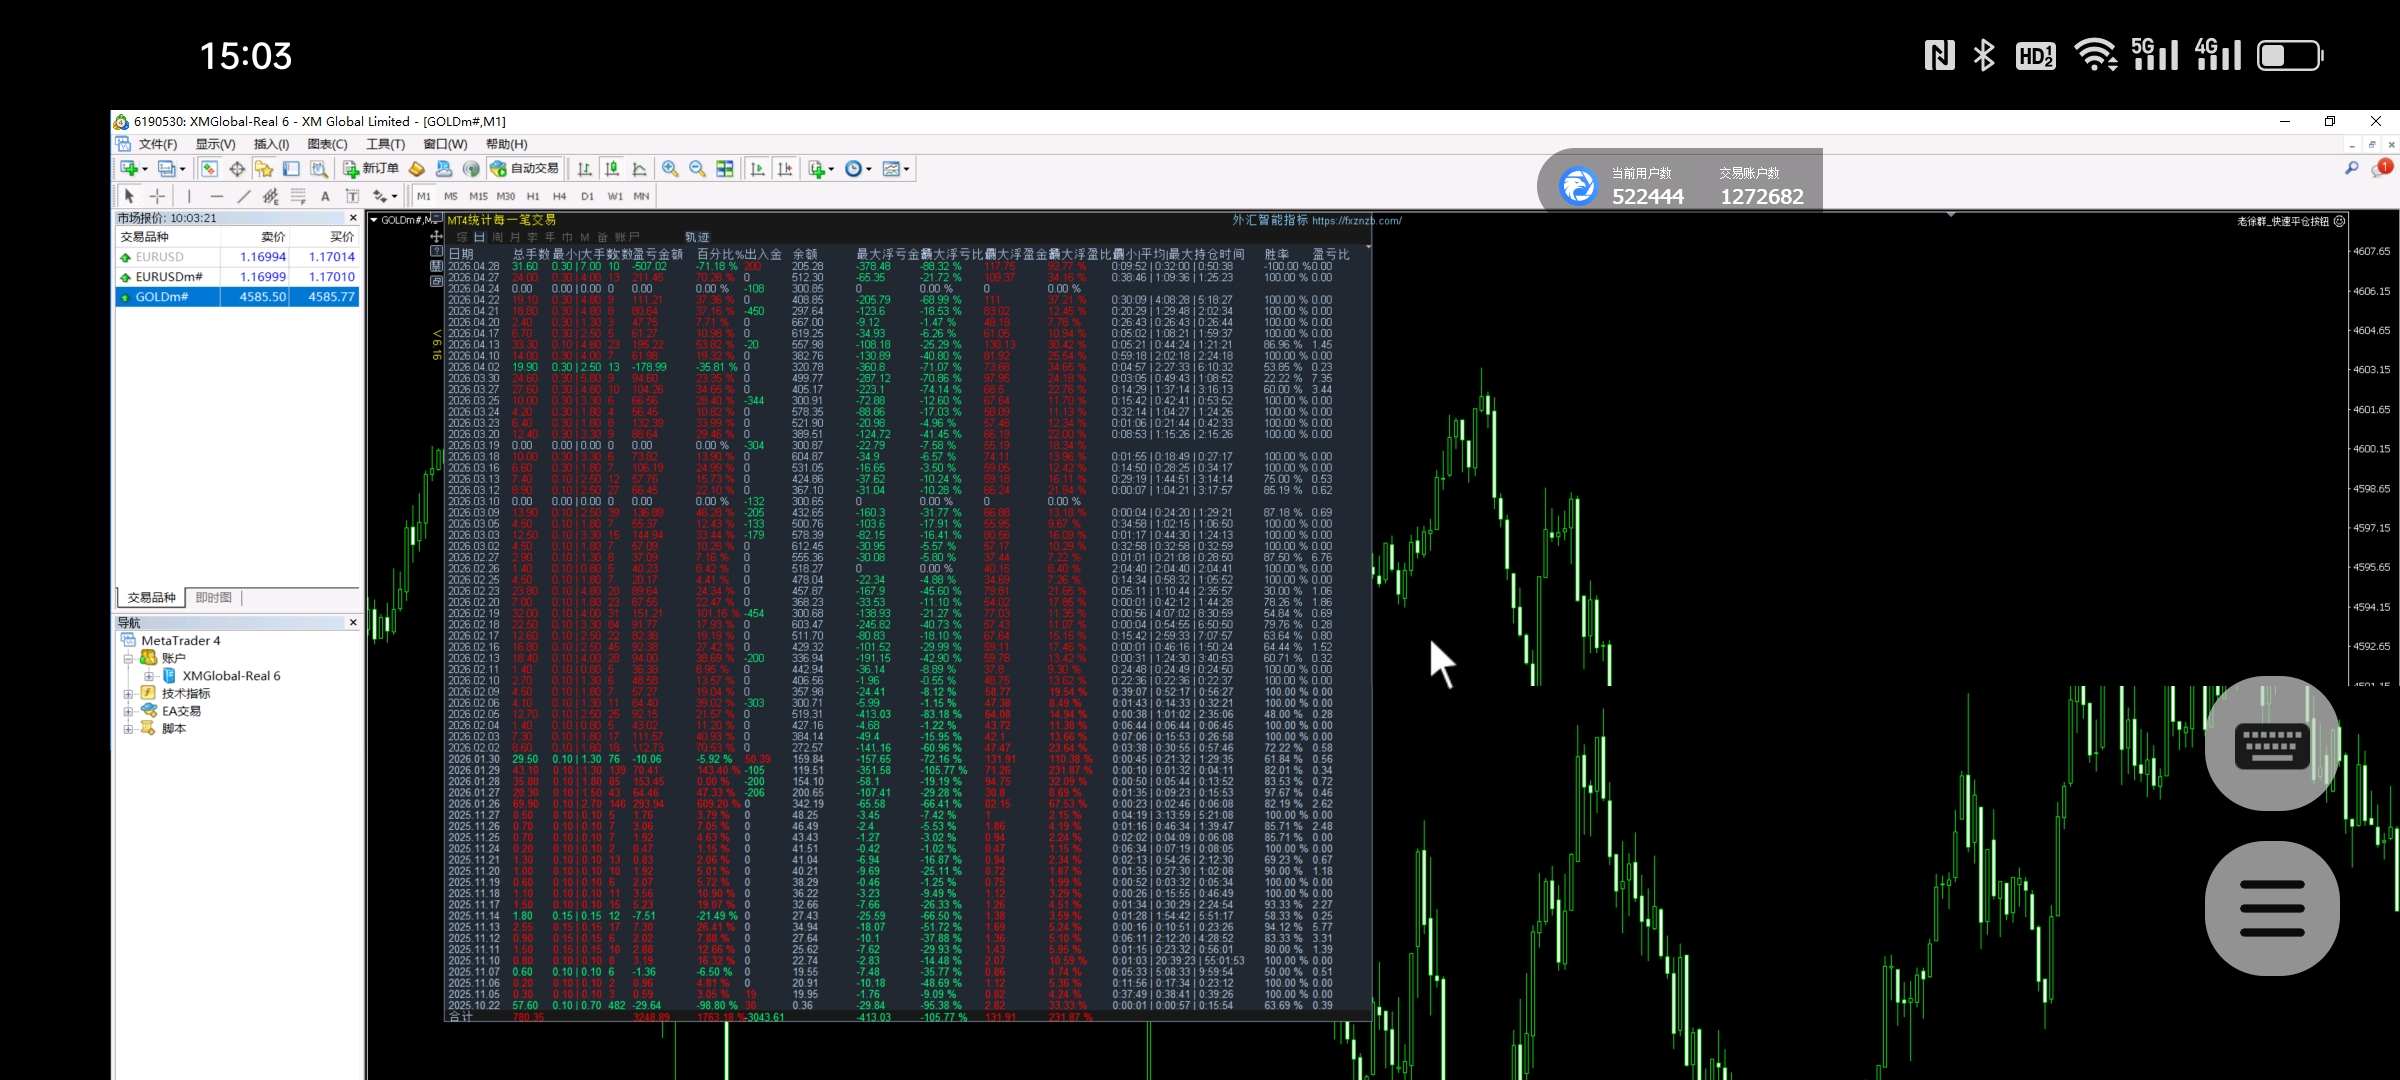Toggle chart auto scroll button
2400x1080 pixels.
click(x=757, y=169)
